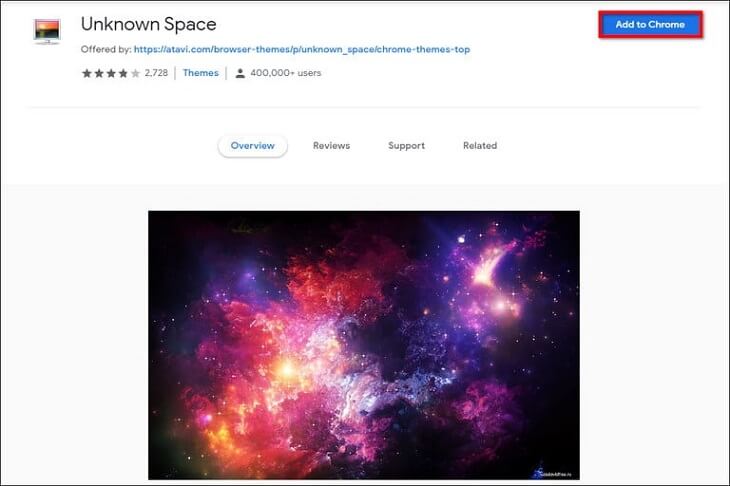Screen dimensions: 730x486
Task: Click the first star in the rating
Action: (x=86, y=73)
